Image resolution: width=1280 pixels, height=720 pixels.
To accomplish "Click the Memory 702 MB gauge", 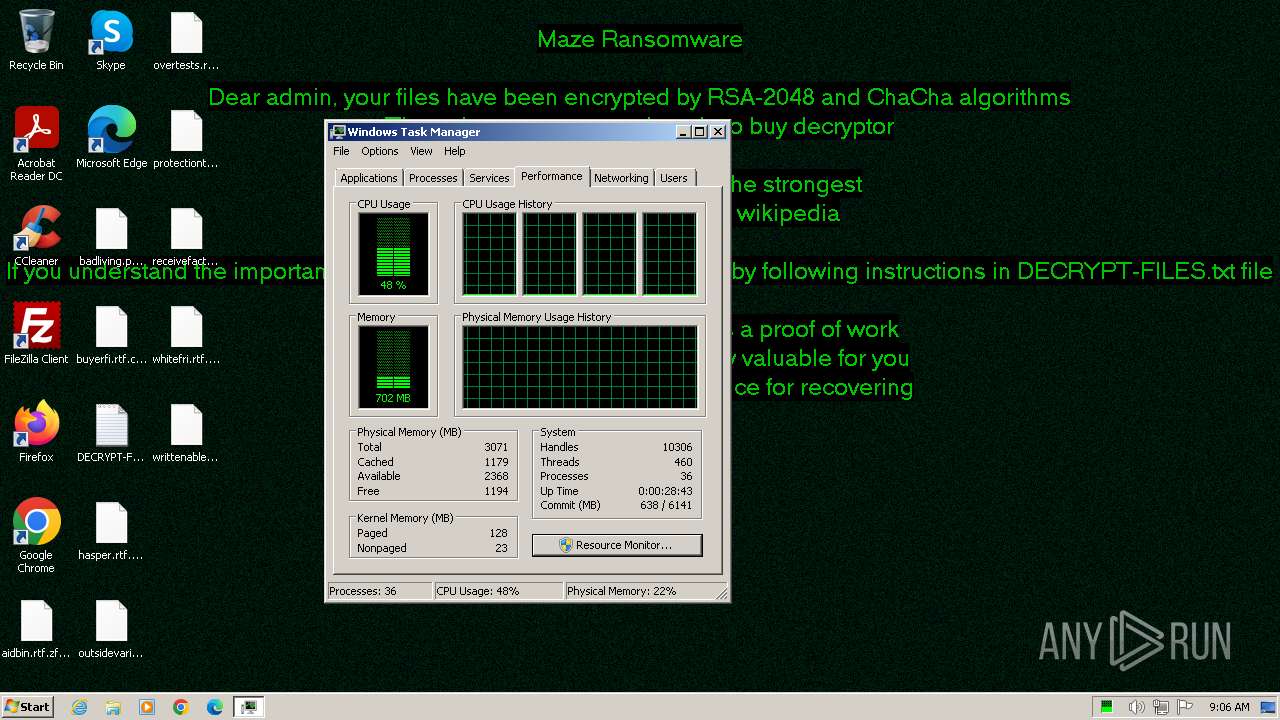I will coord(393,367).
